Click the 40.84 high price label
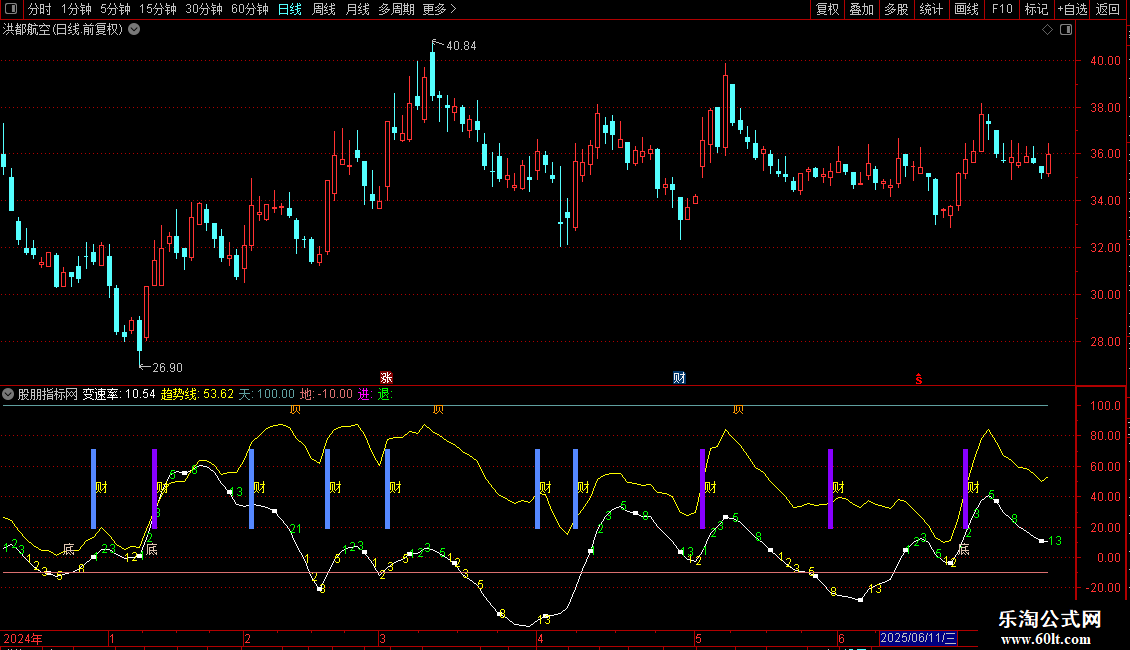1130x650 pixels. click(x=461, y=45)
